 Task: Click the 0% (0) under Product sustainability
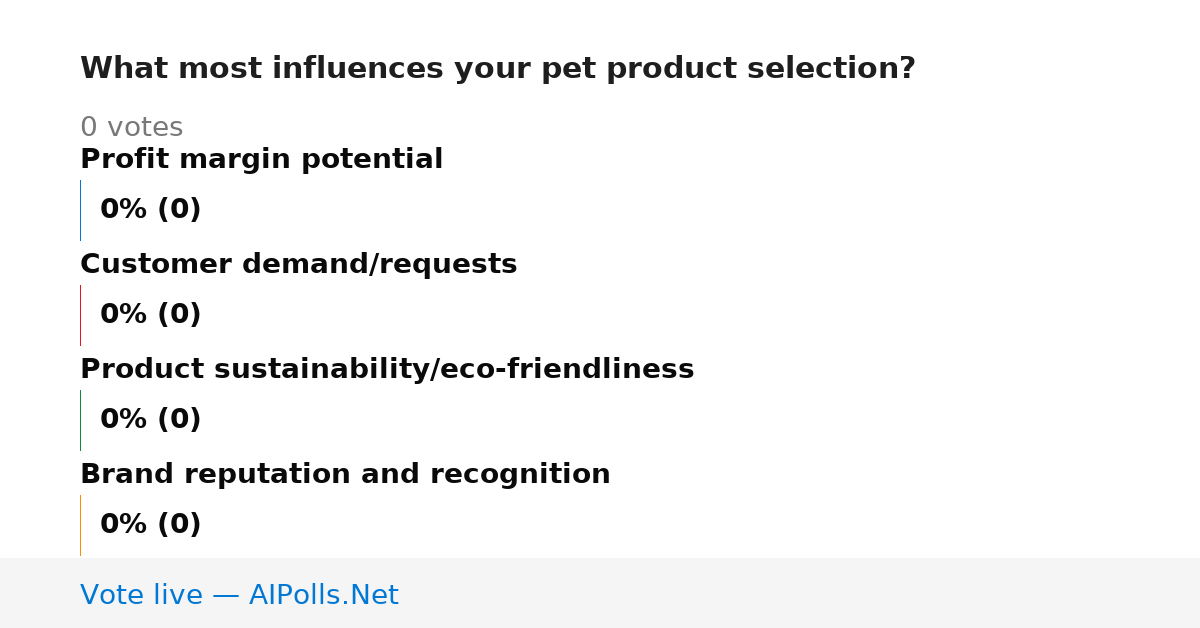pos(151,420)
